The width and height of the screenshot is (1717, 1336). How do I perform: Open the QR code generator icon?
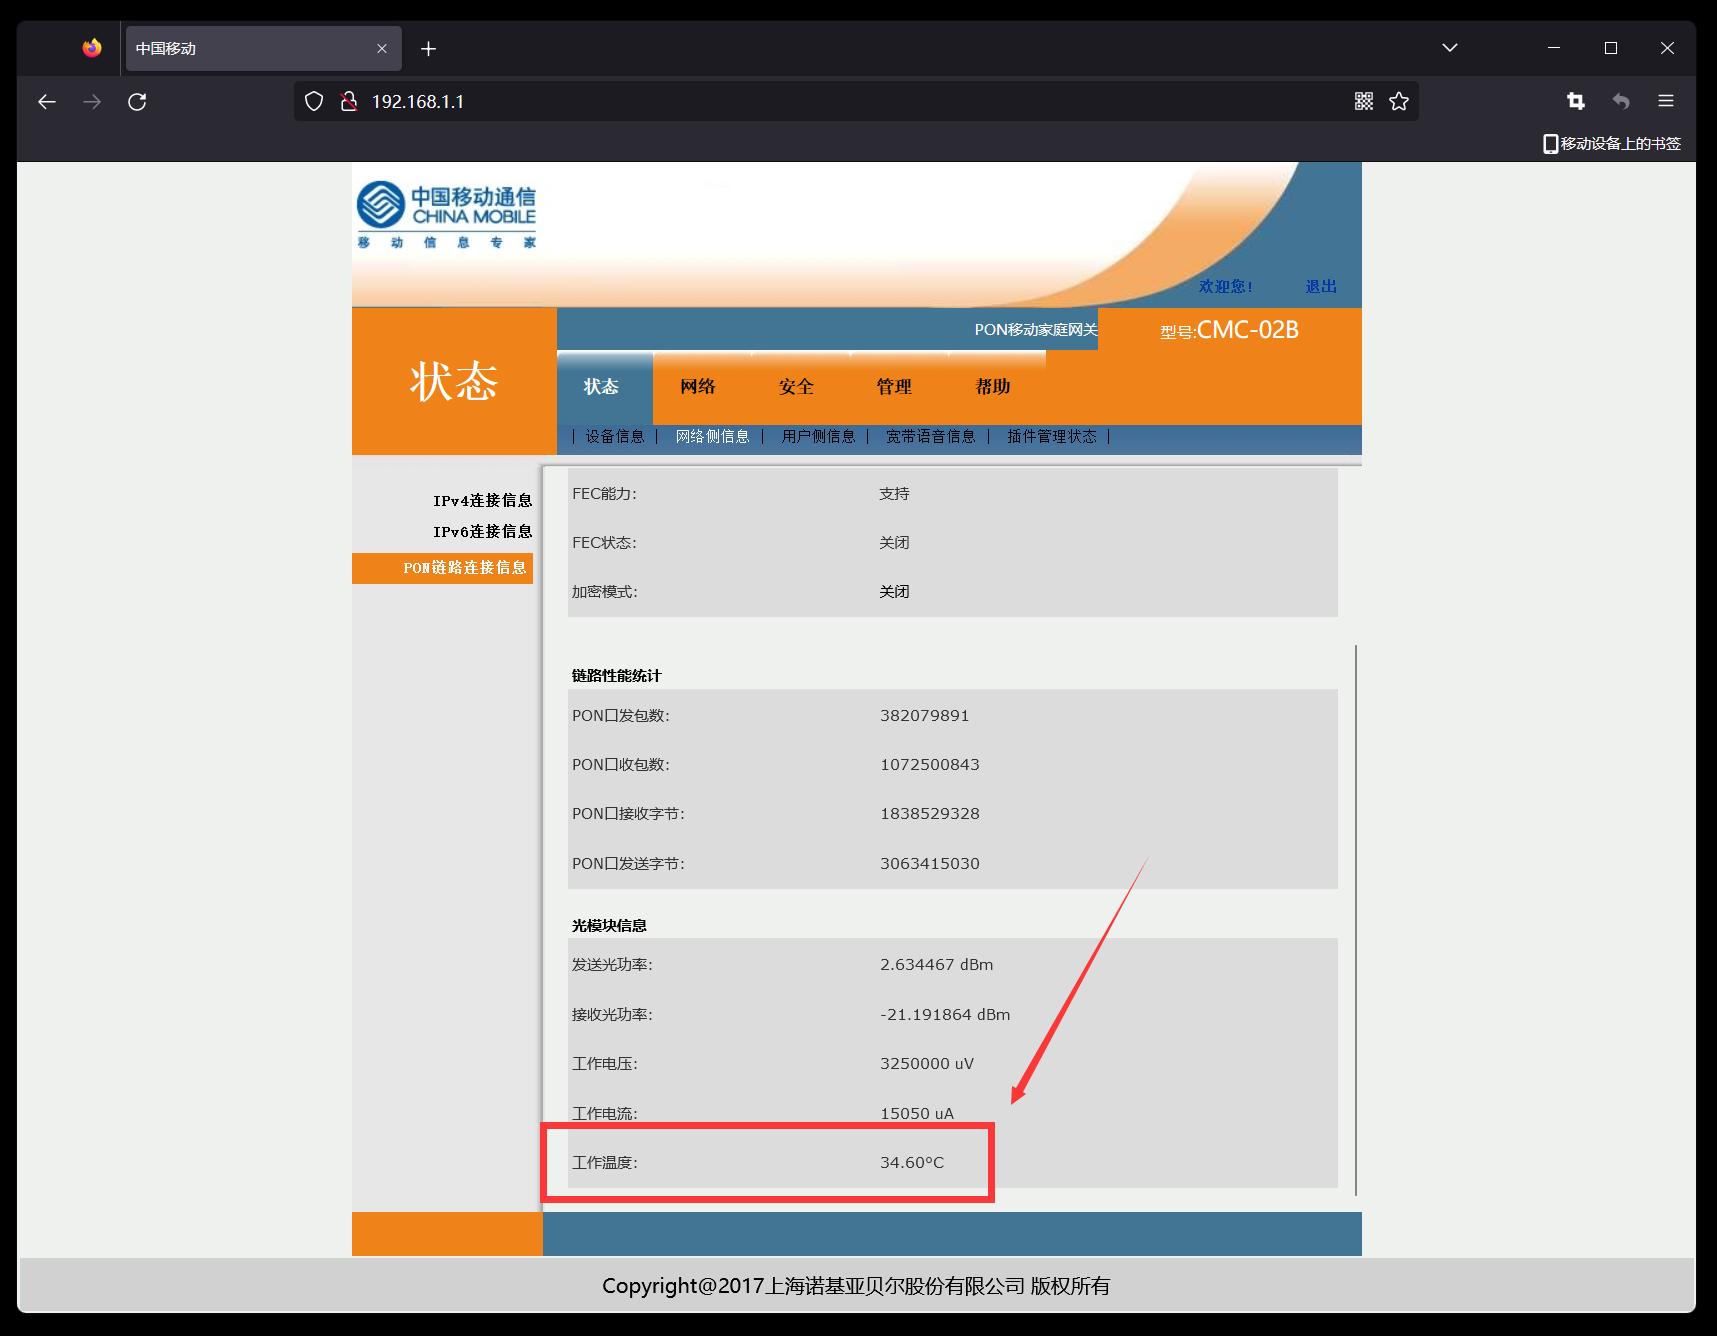point(1363,101)
